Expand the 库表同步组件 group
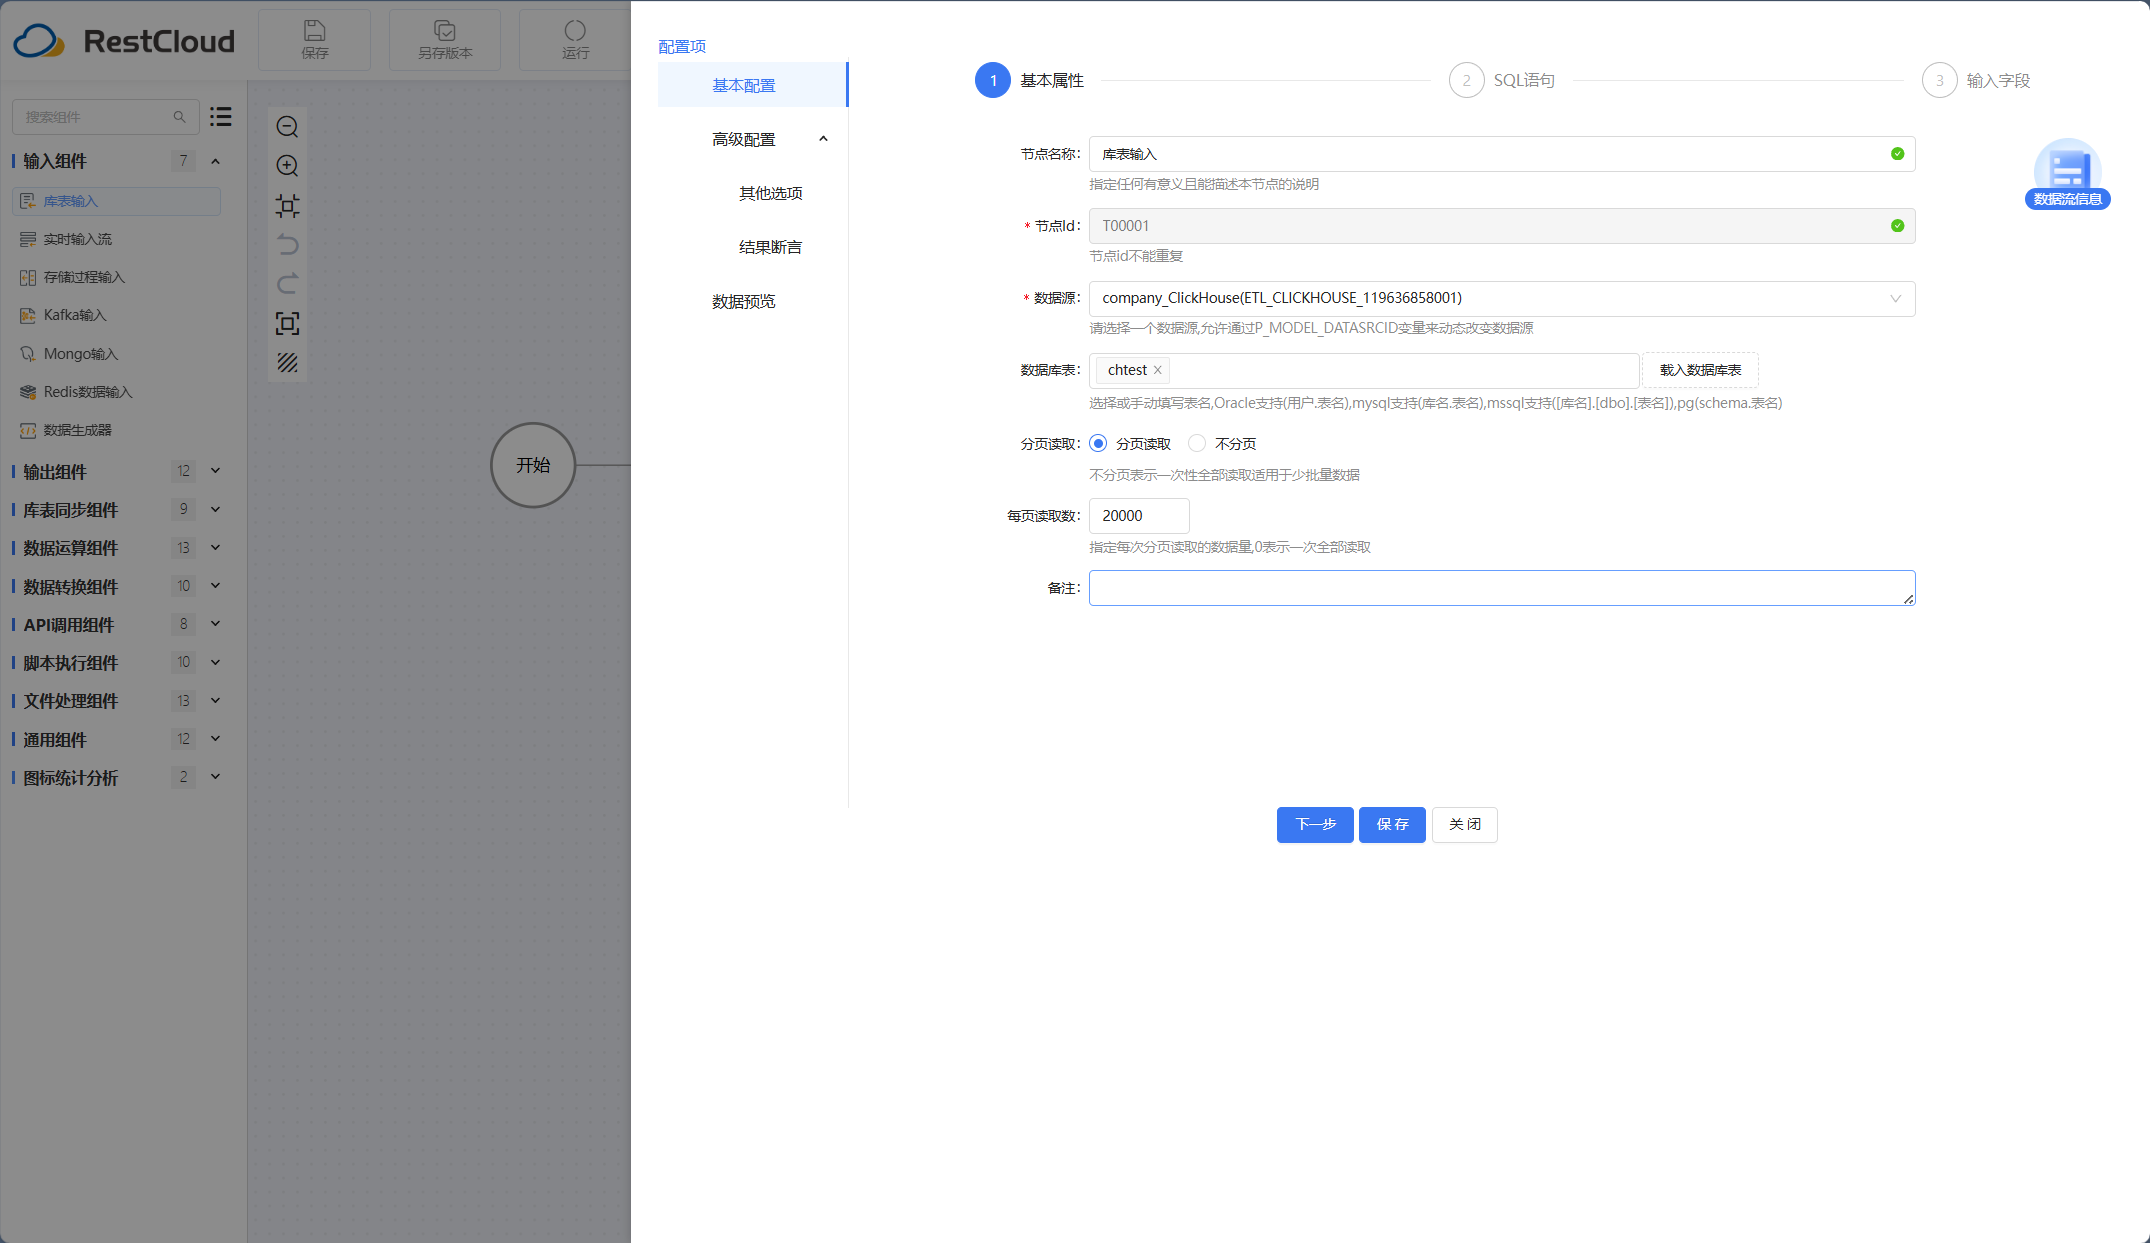This screenshot has height=1243, width=2150. point(215,509)
